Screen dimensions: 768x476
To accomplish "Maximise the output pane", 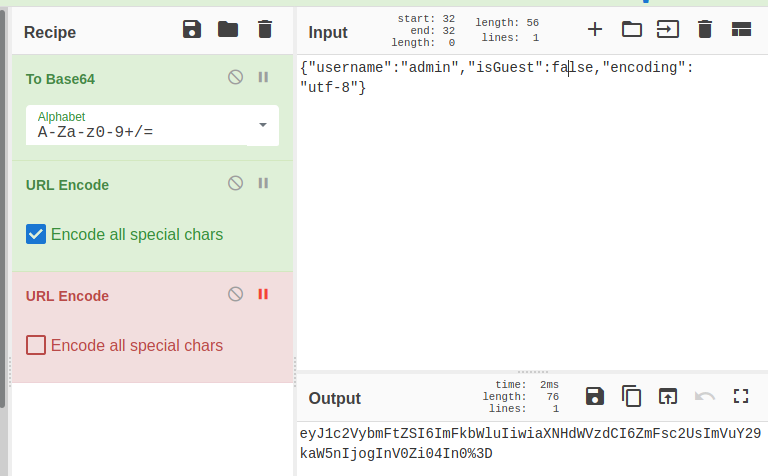I will pos(741,396).
